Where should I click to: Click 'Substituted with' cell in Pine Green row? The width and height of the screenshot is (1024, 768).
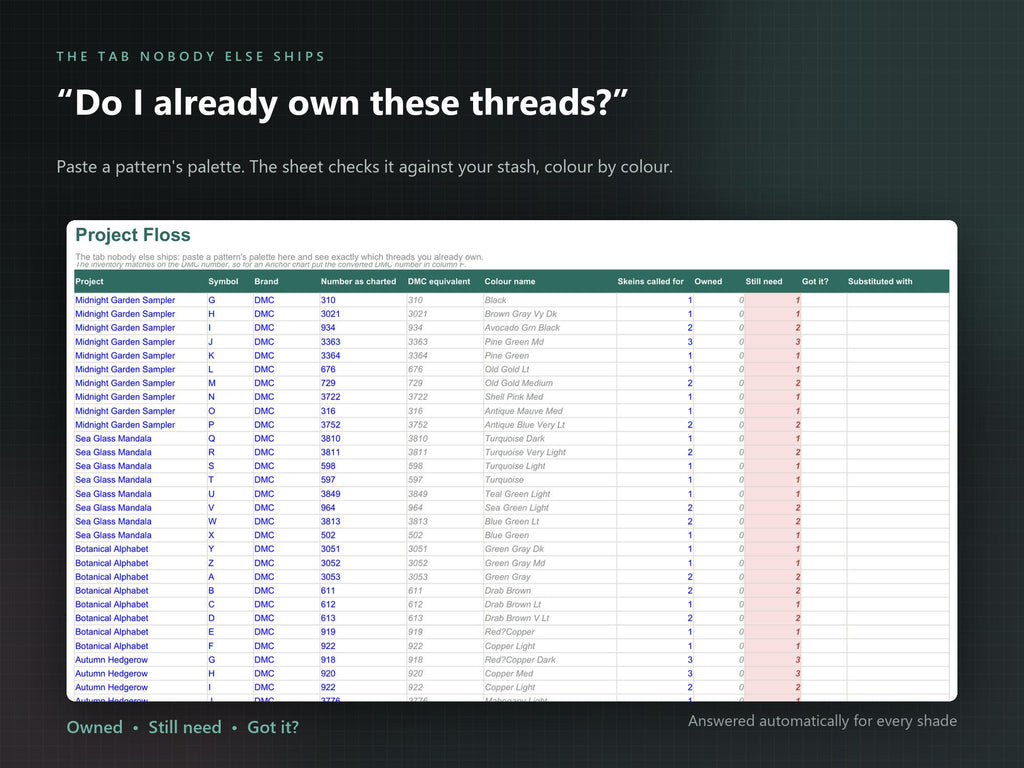pos(898,356)
